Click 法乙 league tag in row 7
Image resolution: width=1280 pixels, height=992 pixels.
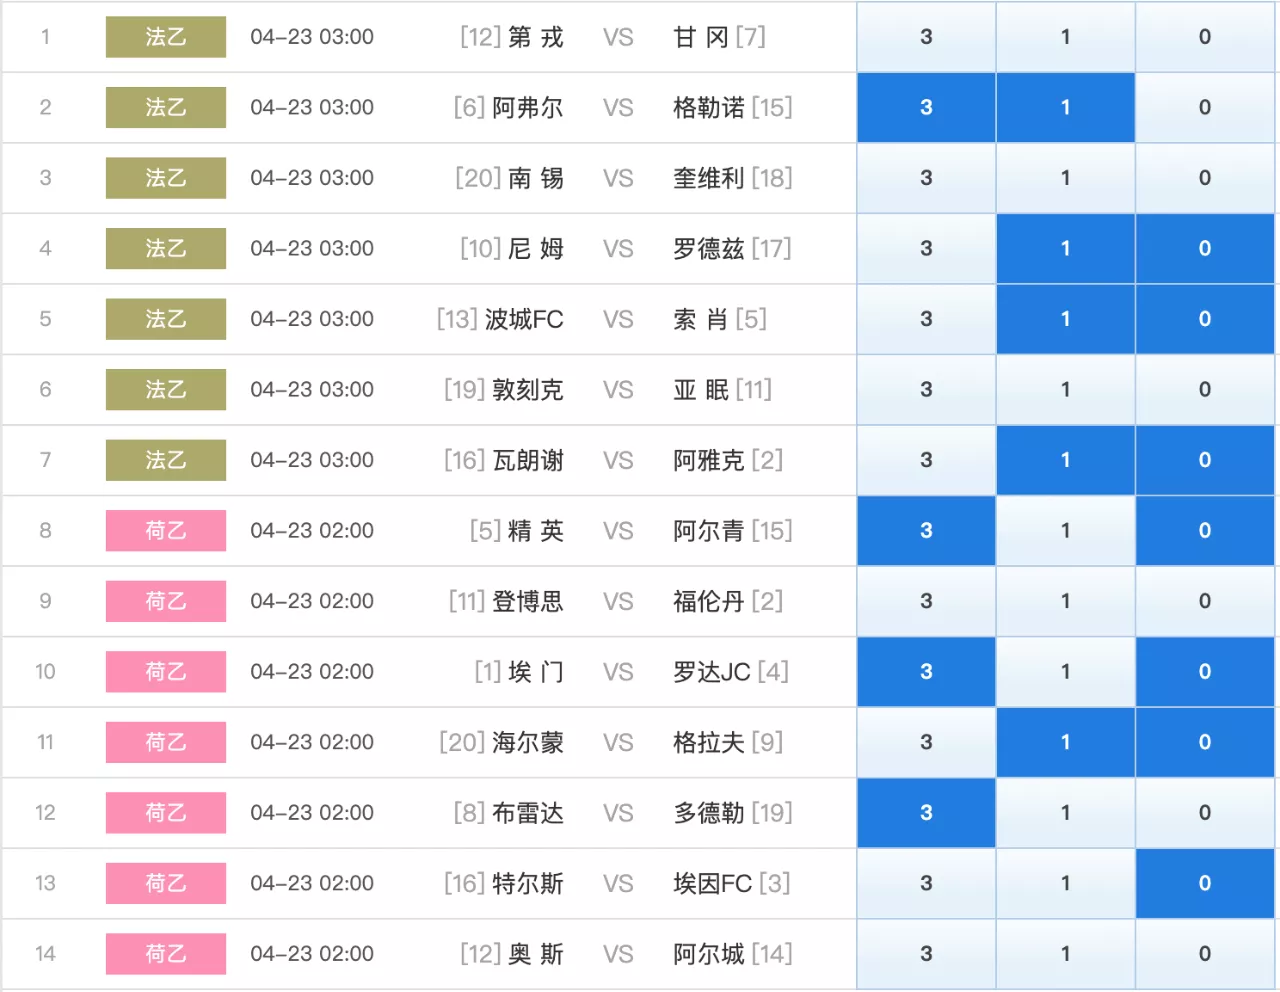pos(166,460)
